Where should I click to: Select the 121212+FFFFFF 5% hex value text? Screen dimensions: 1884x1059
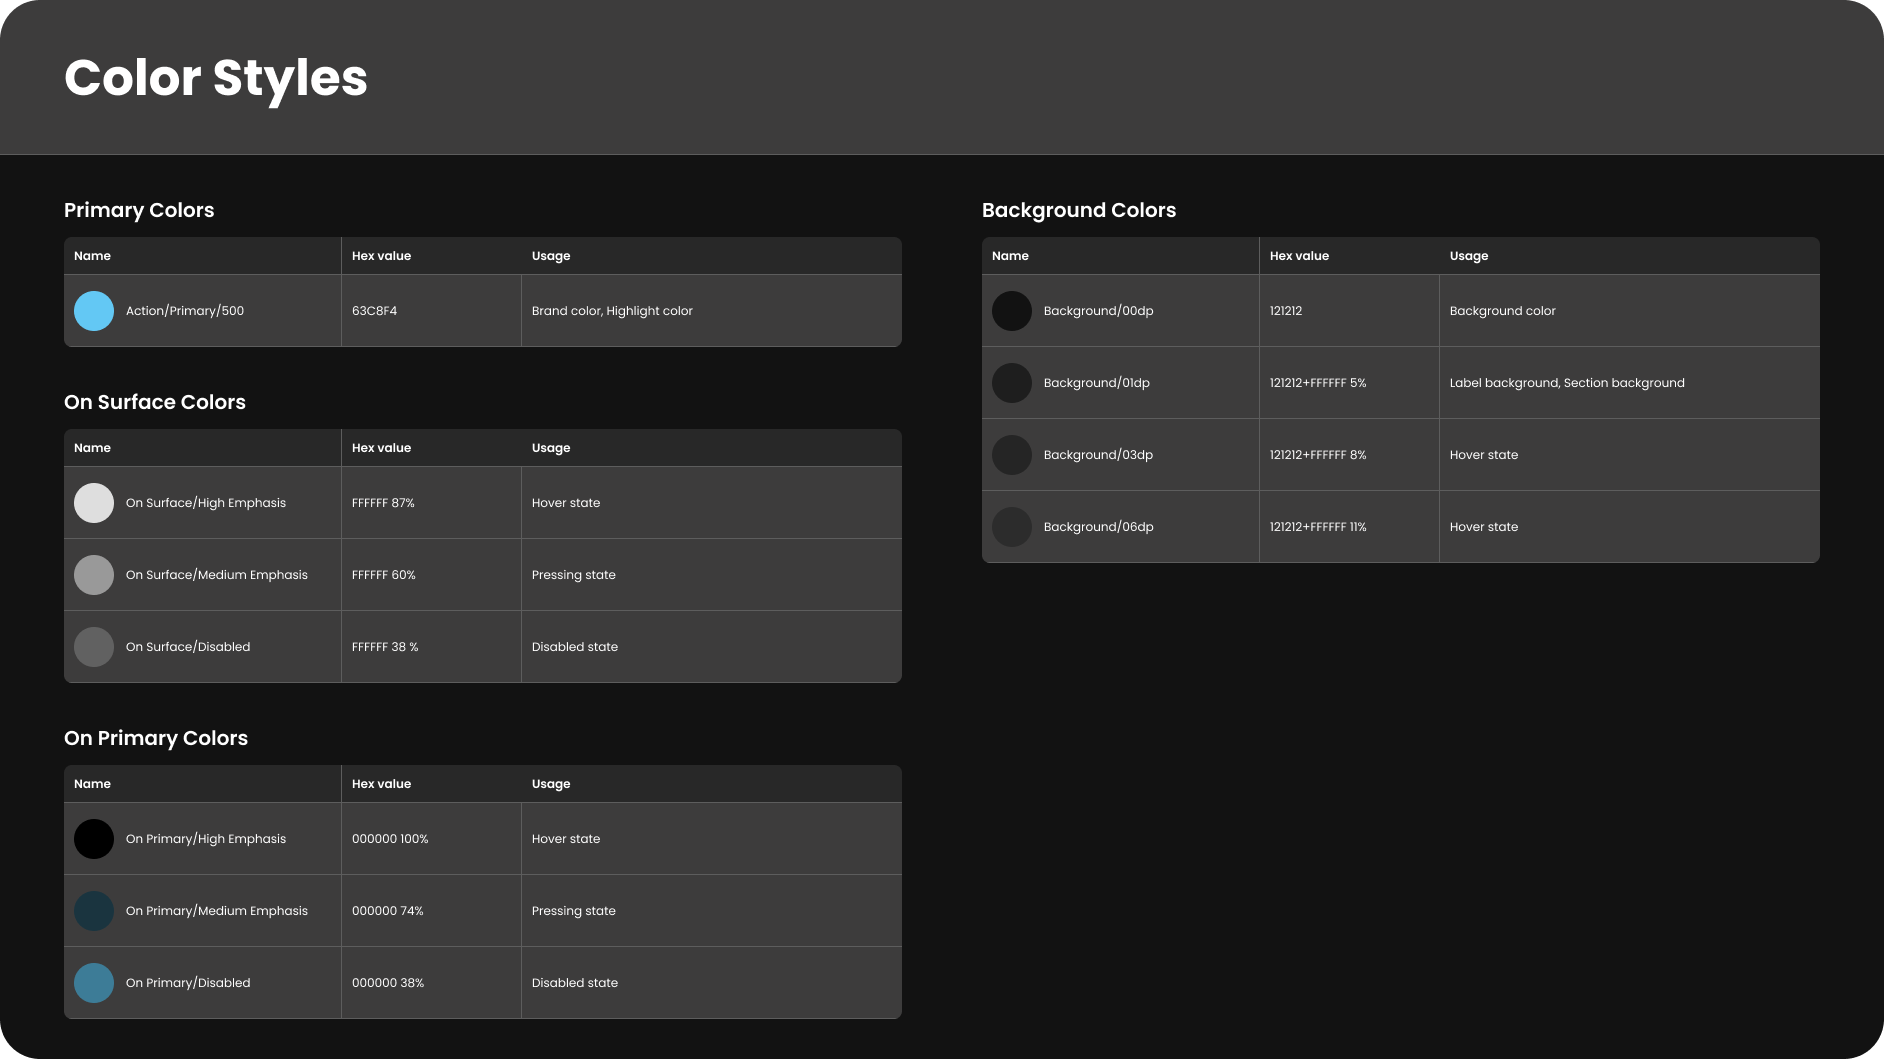1318,383
